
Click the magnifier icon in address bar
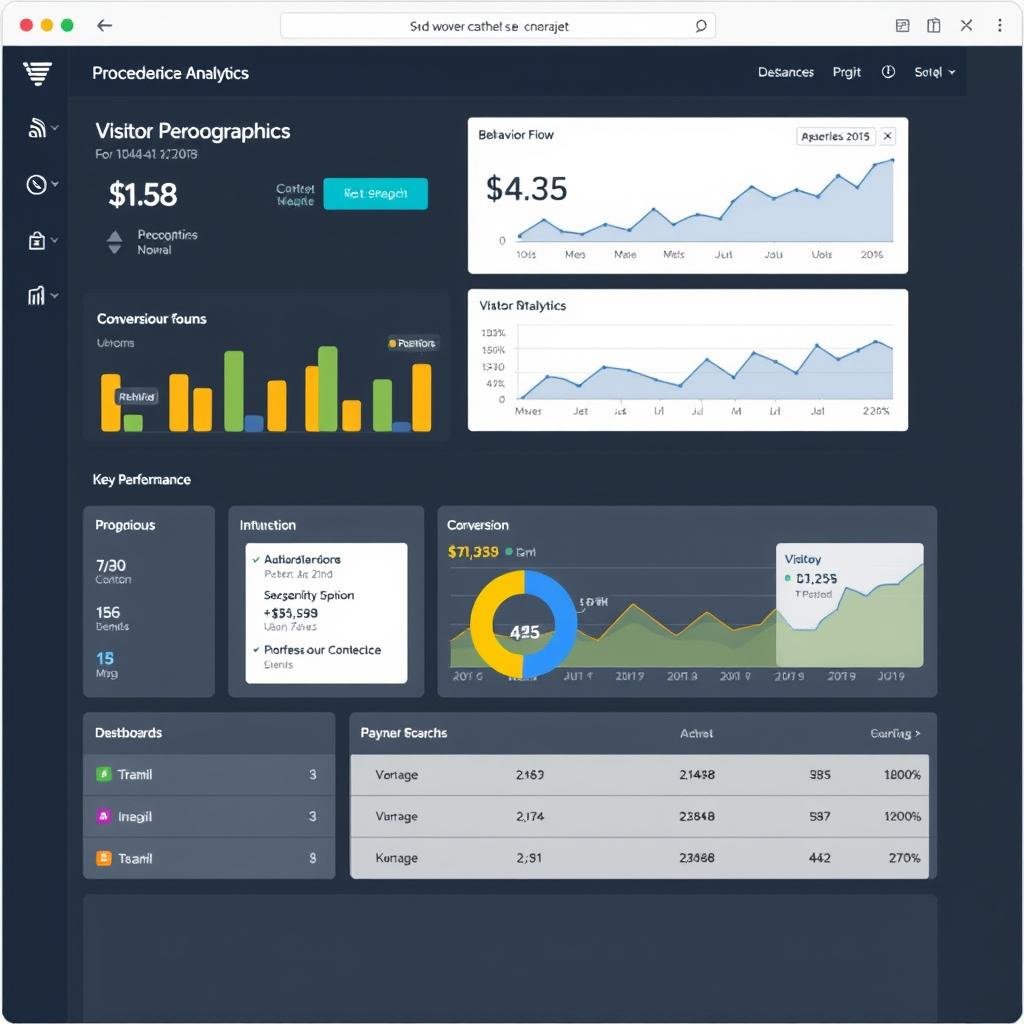701,26
